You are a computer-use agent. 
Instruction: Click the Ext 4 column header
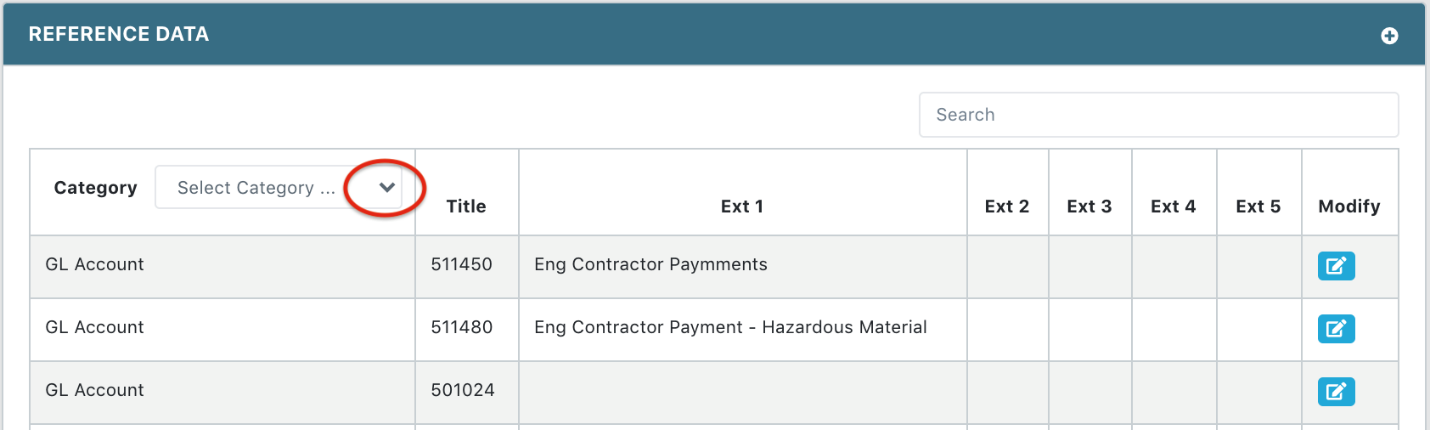coord(1173,207)
